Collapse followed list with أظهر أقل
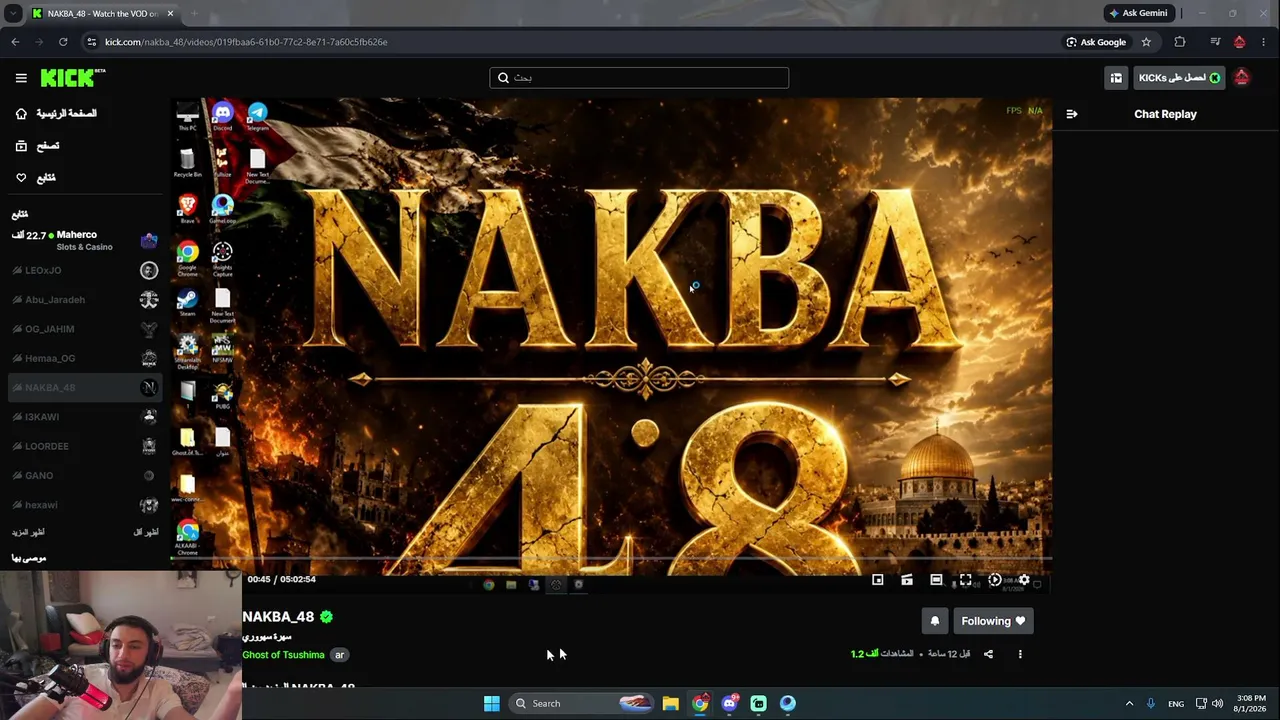The height and width of the screenshot is (720, 1280). pyautogui.click(x=146, y=532)
